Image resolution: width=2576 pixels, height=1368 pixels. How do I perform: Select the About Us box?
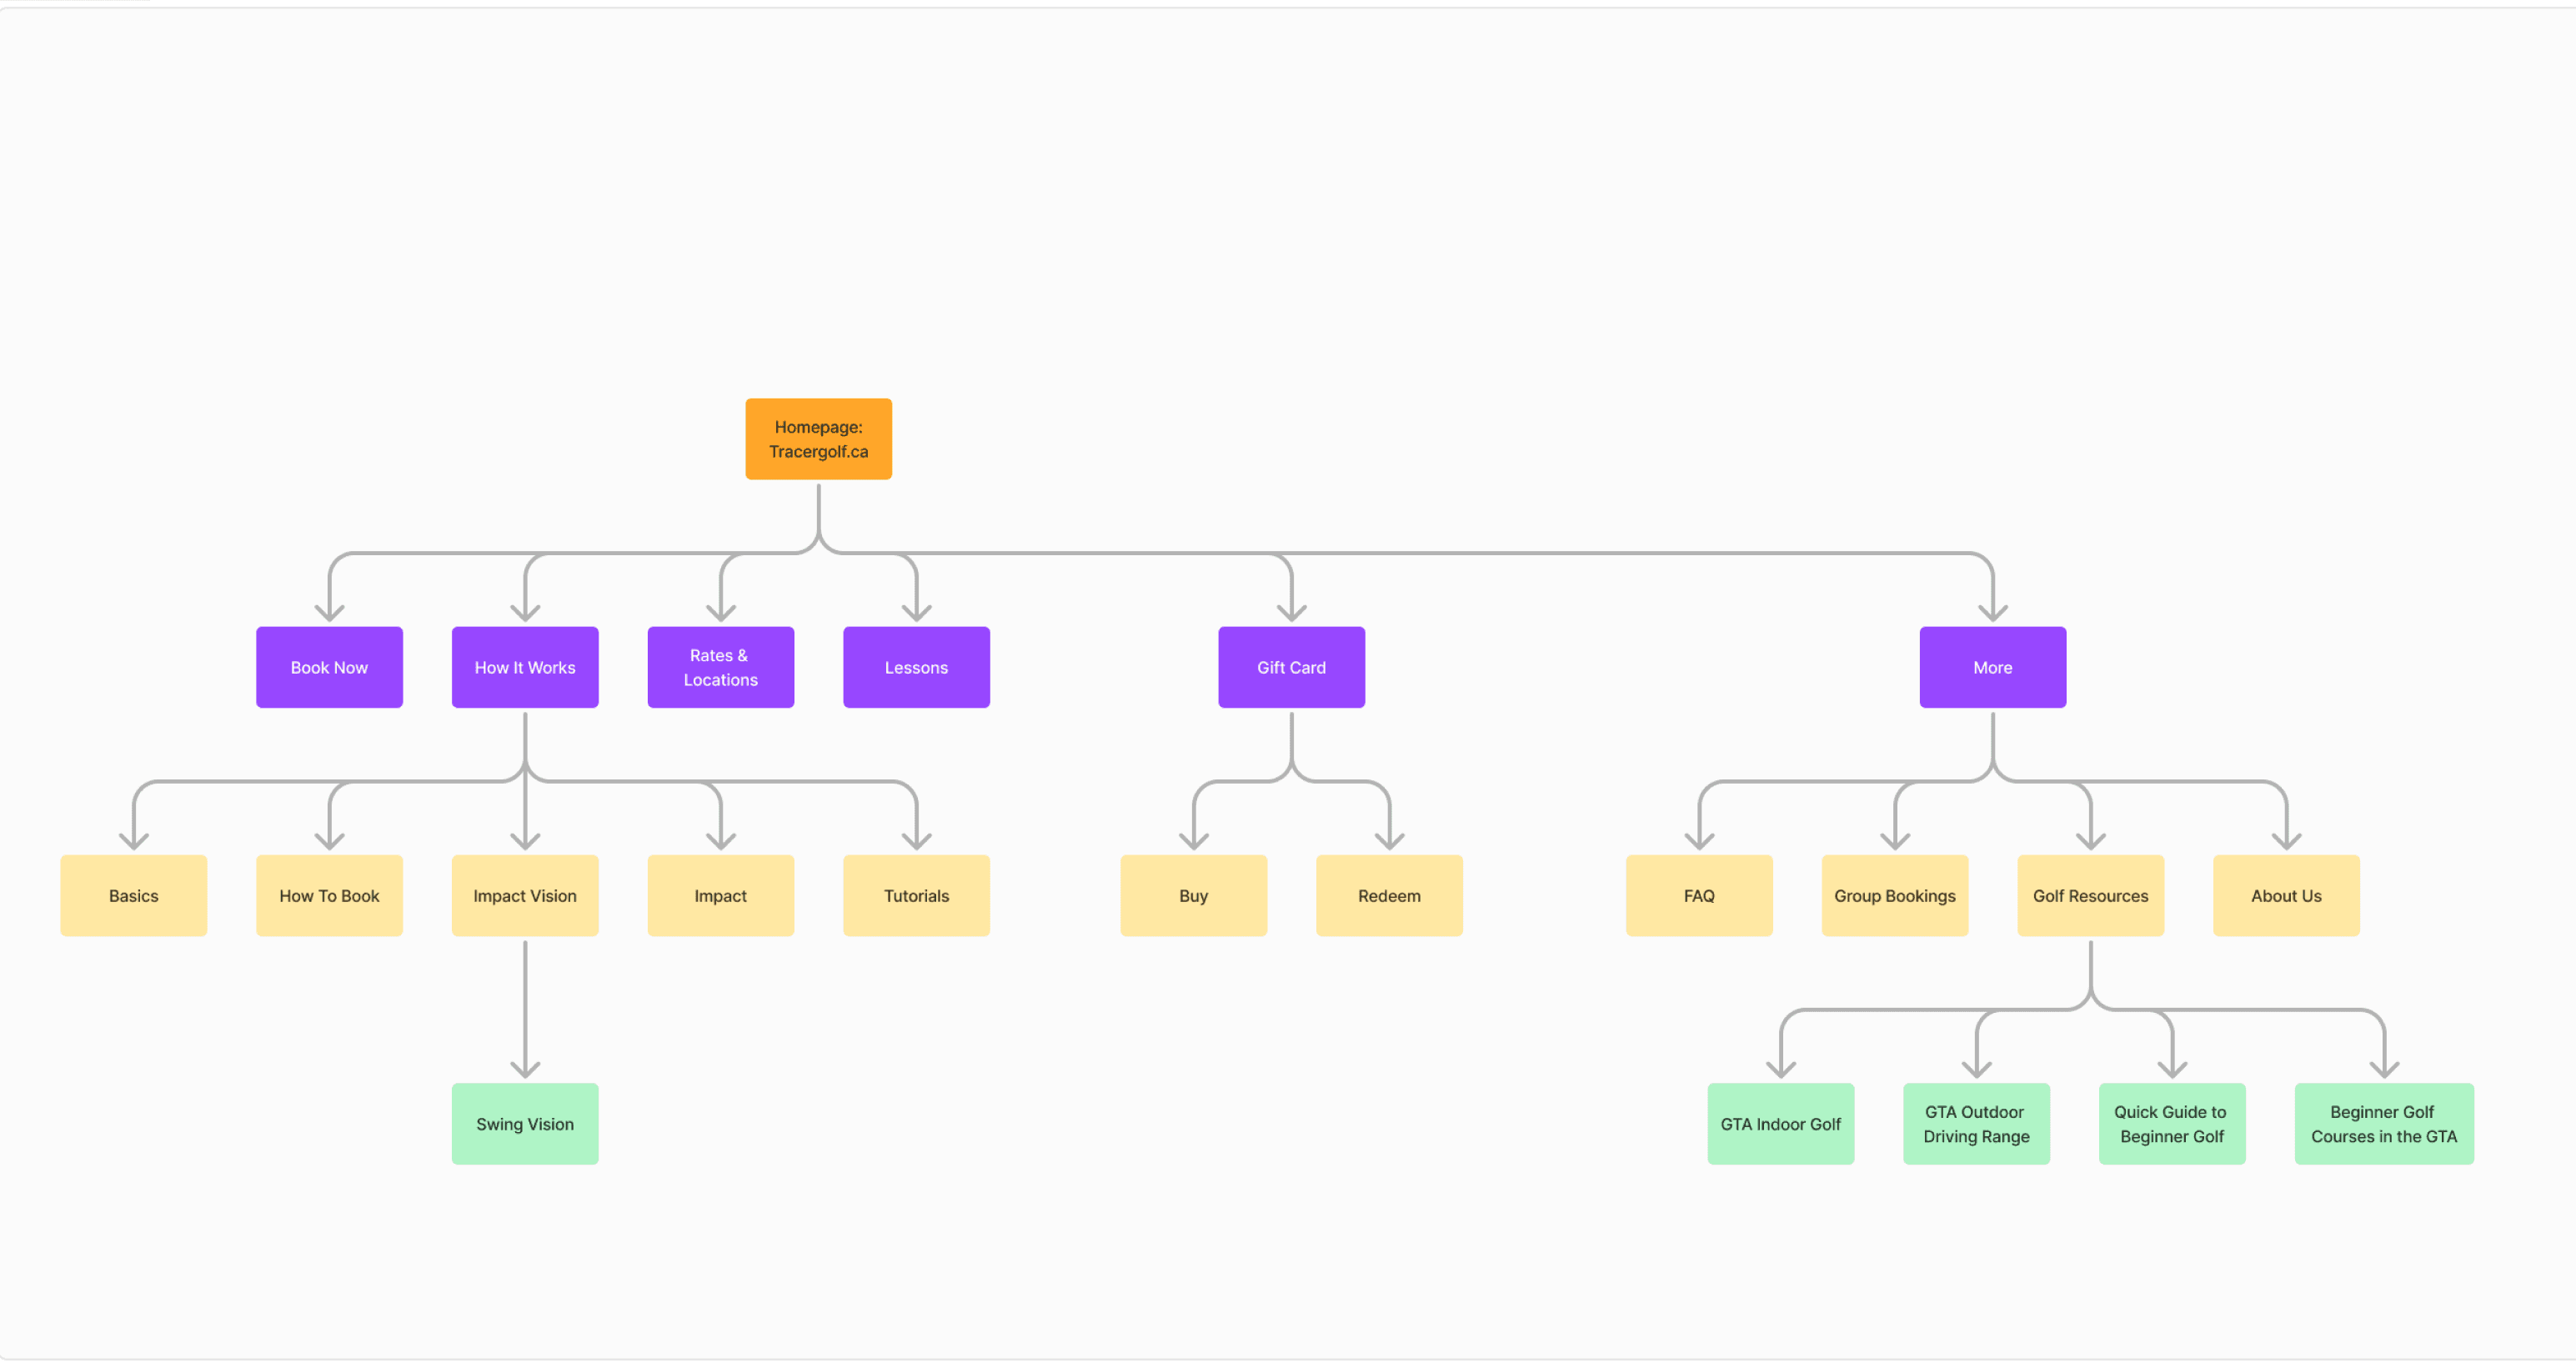[2286, 895]
